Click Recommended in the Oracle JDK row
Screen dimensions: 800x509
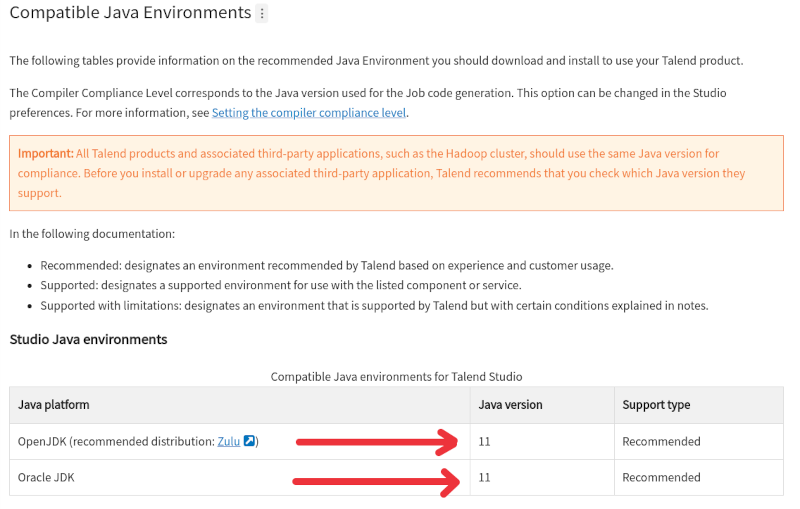661,477
